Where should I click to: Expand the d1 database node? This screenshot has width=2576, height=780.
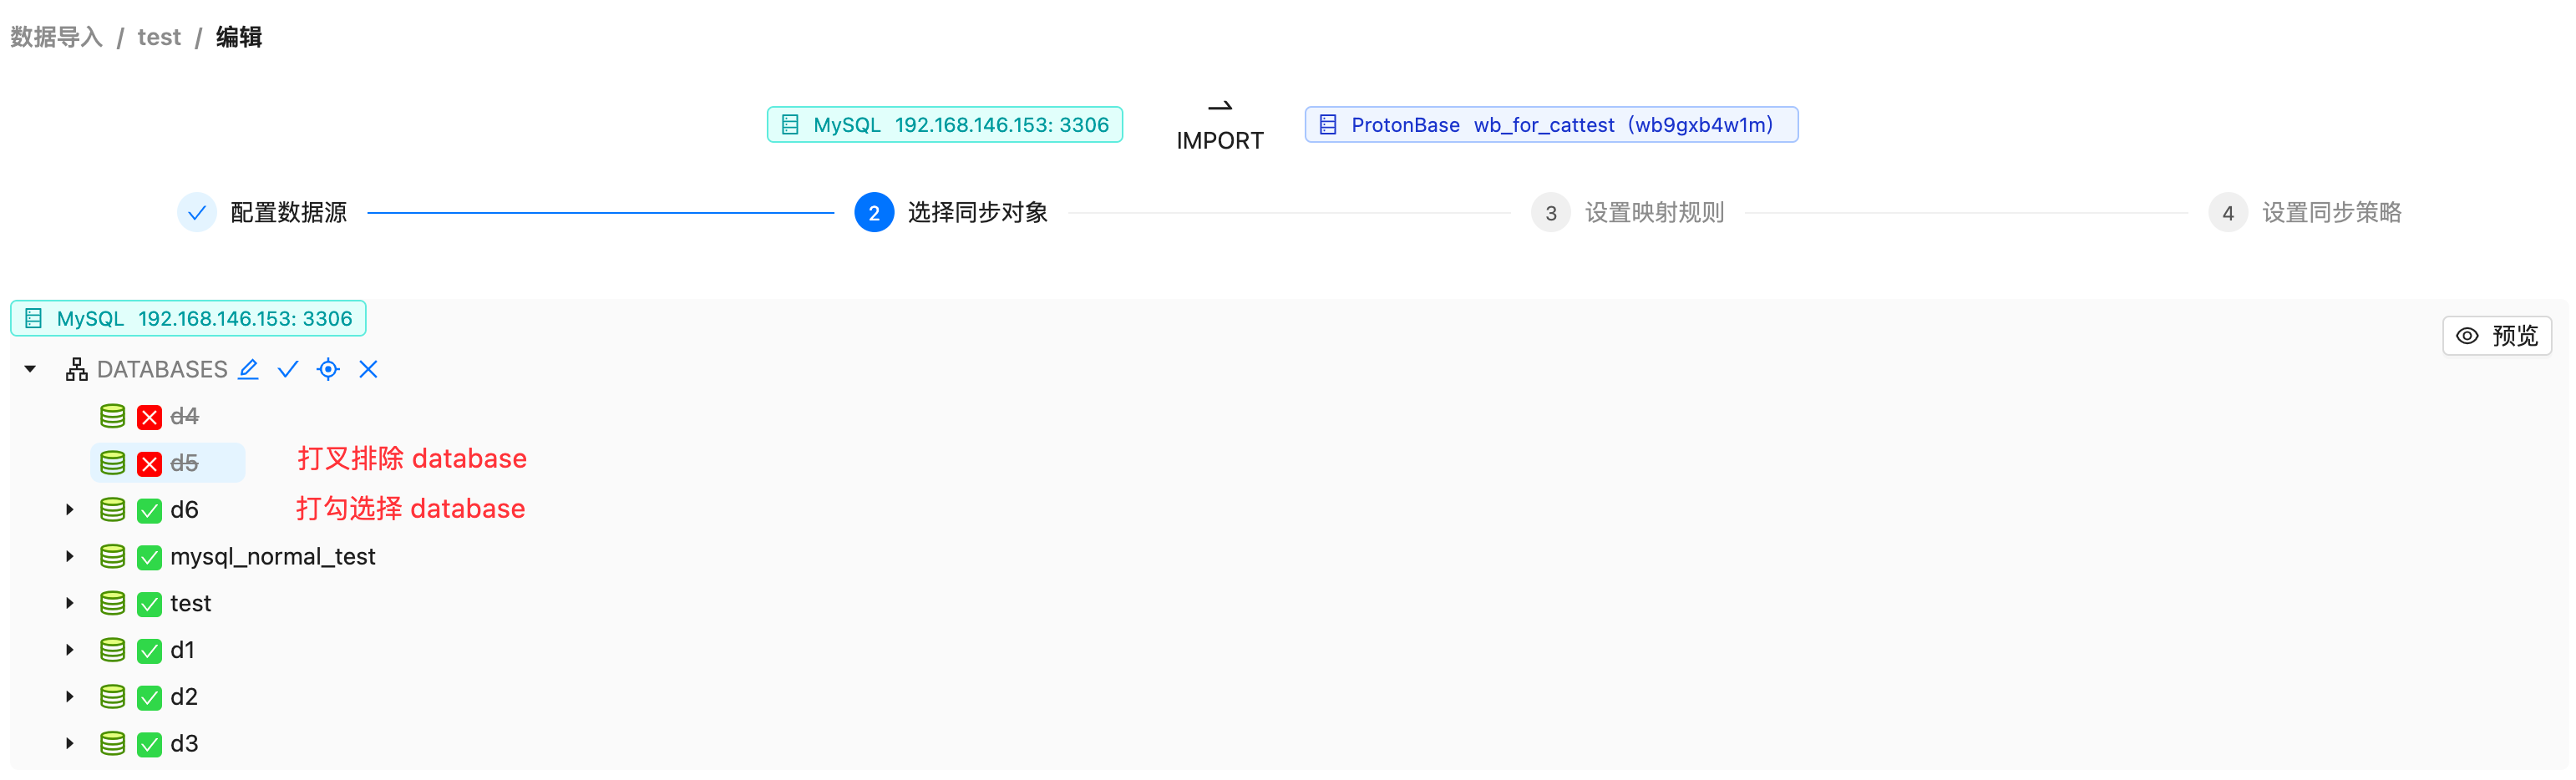point(69,650)
